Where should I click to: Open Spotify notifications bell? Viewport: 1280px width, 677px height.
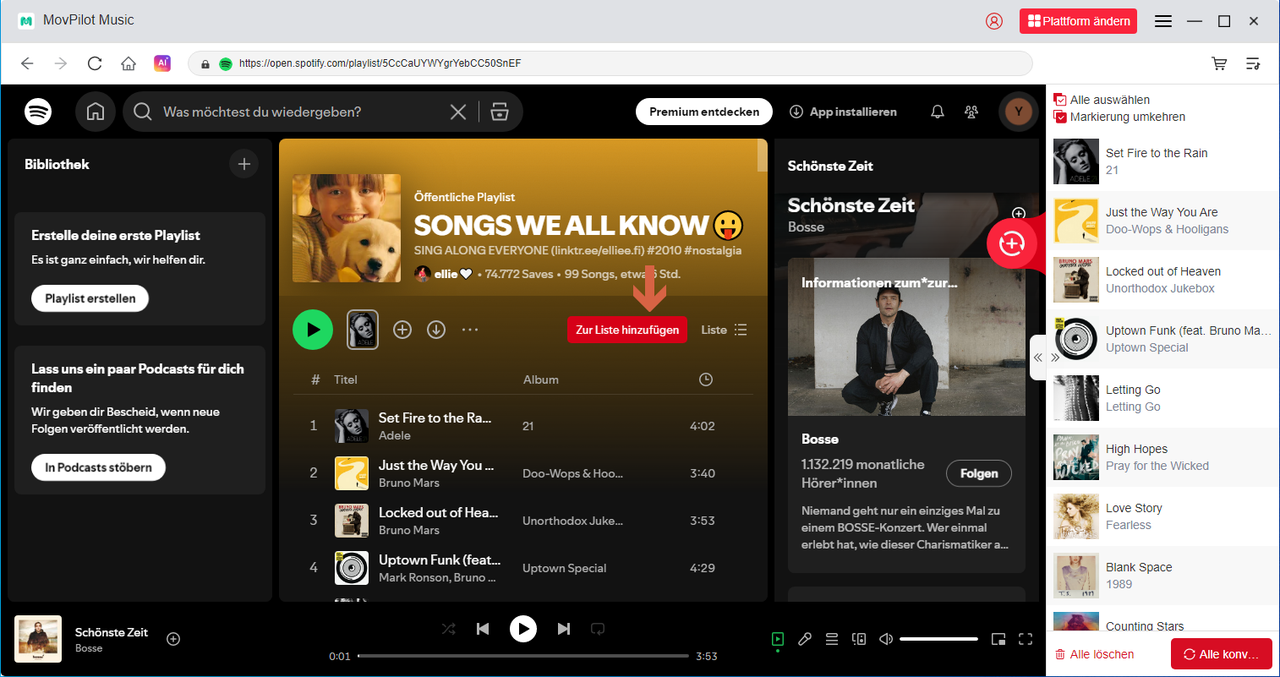tap(937, 112)
